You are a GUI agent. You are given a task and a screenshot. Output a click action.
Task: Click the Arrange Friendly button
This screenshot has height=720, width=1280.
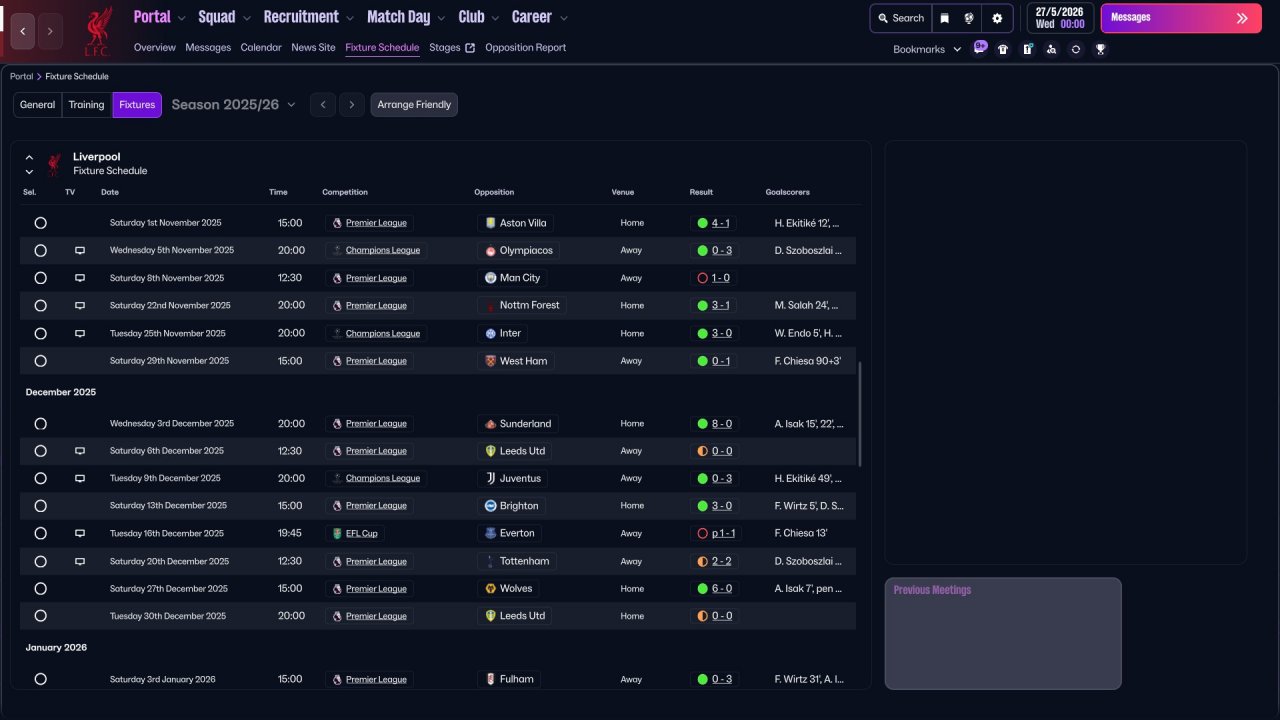[414, 105]
